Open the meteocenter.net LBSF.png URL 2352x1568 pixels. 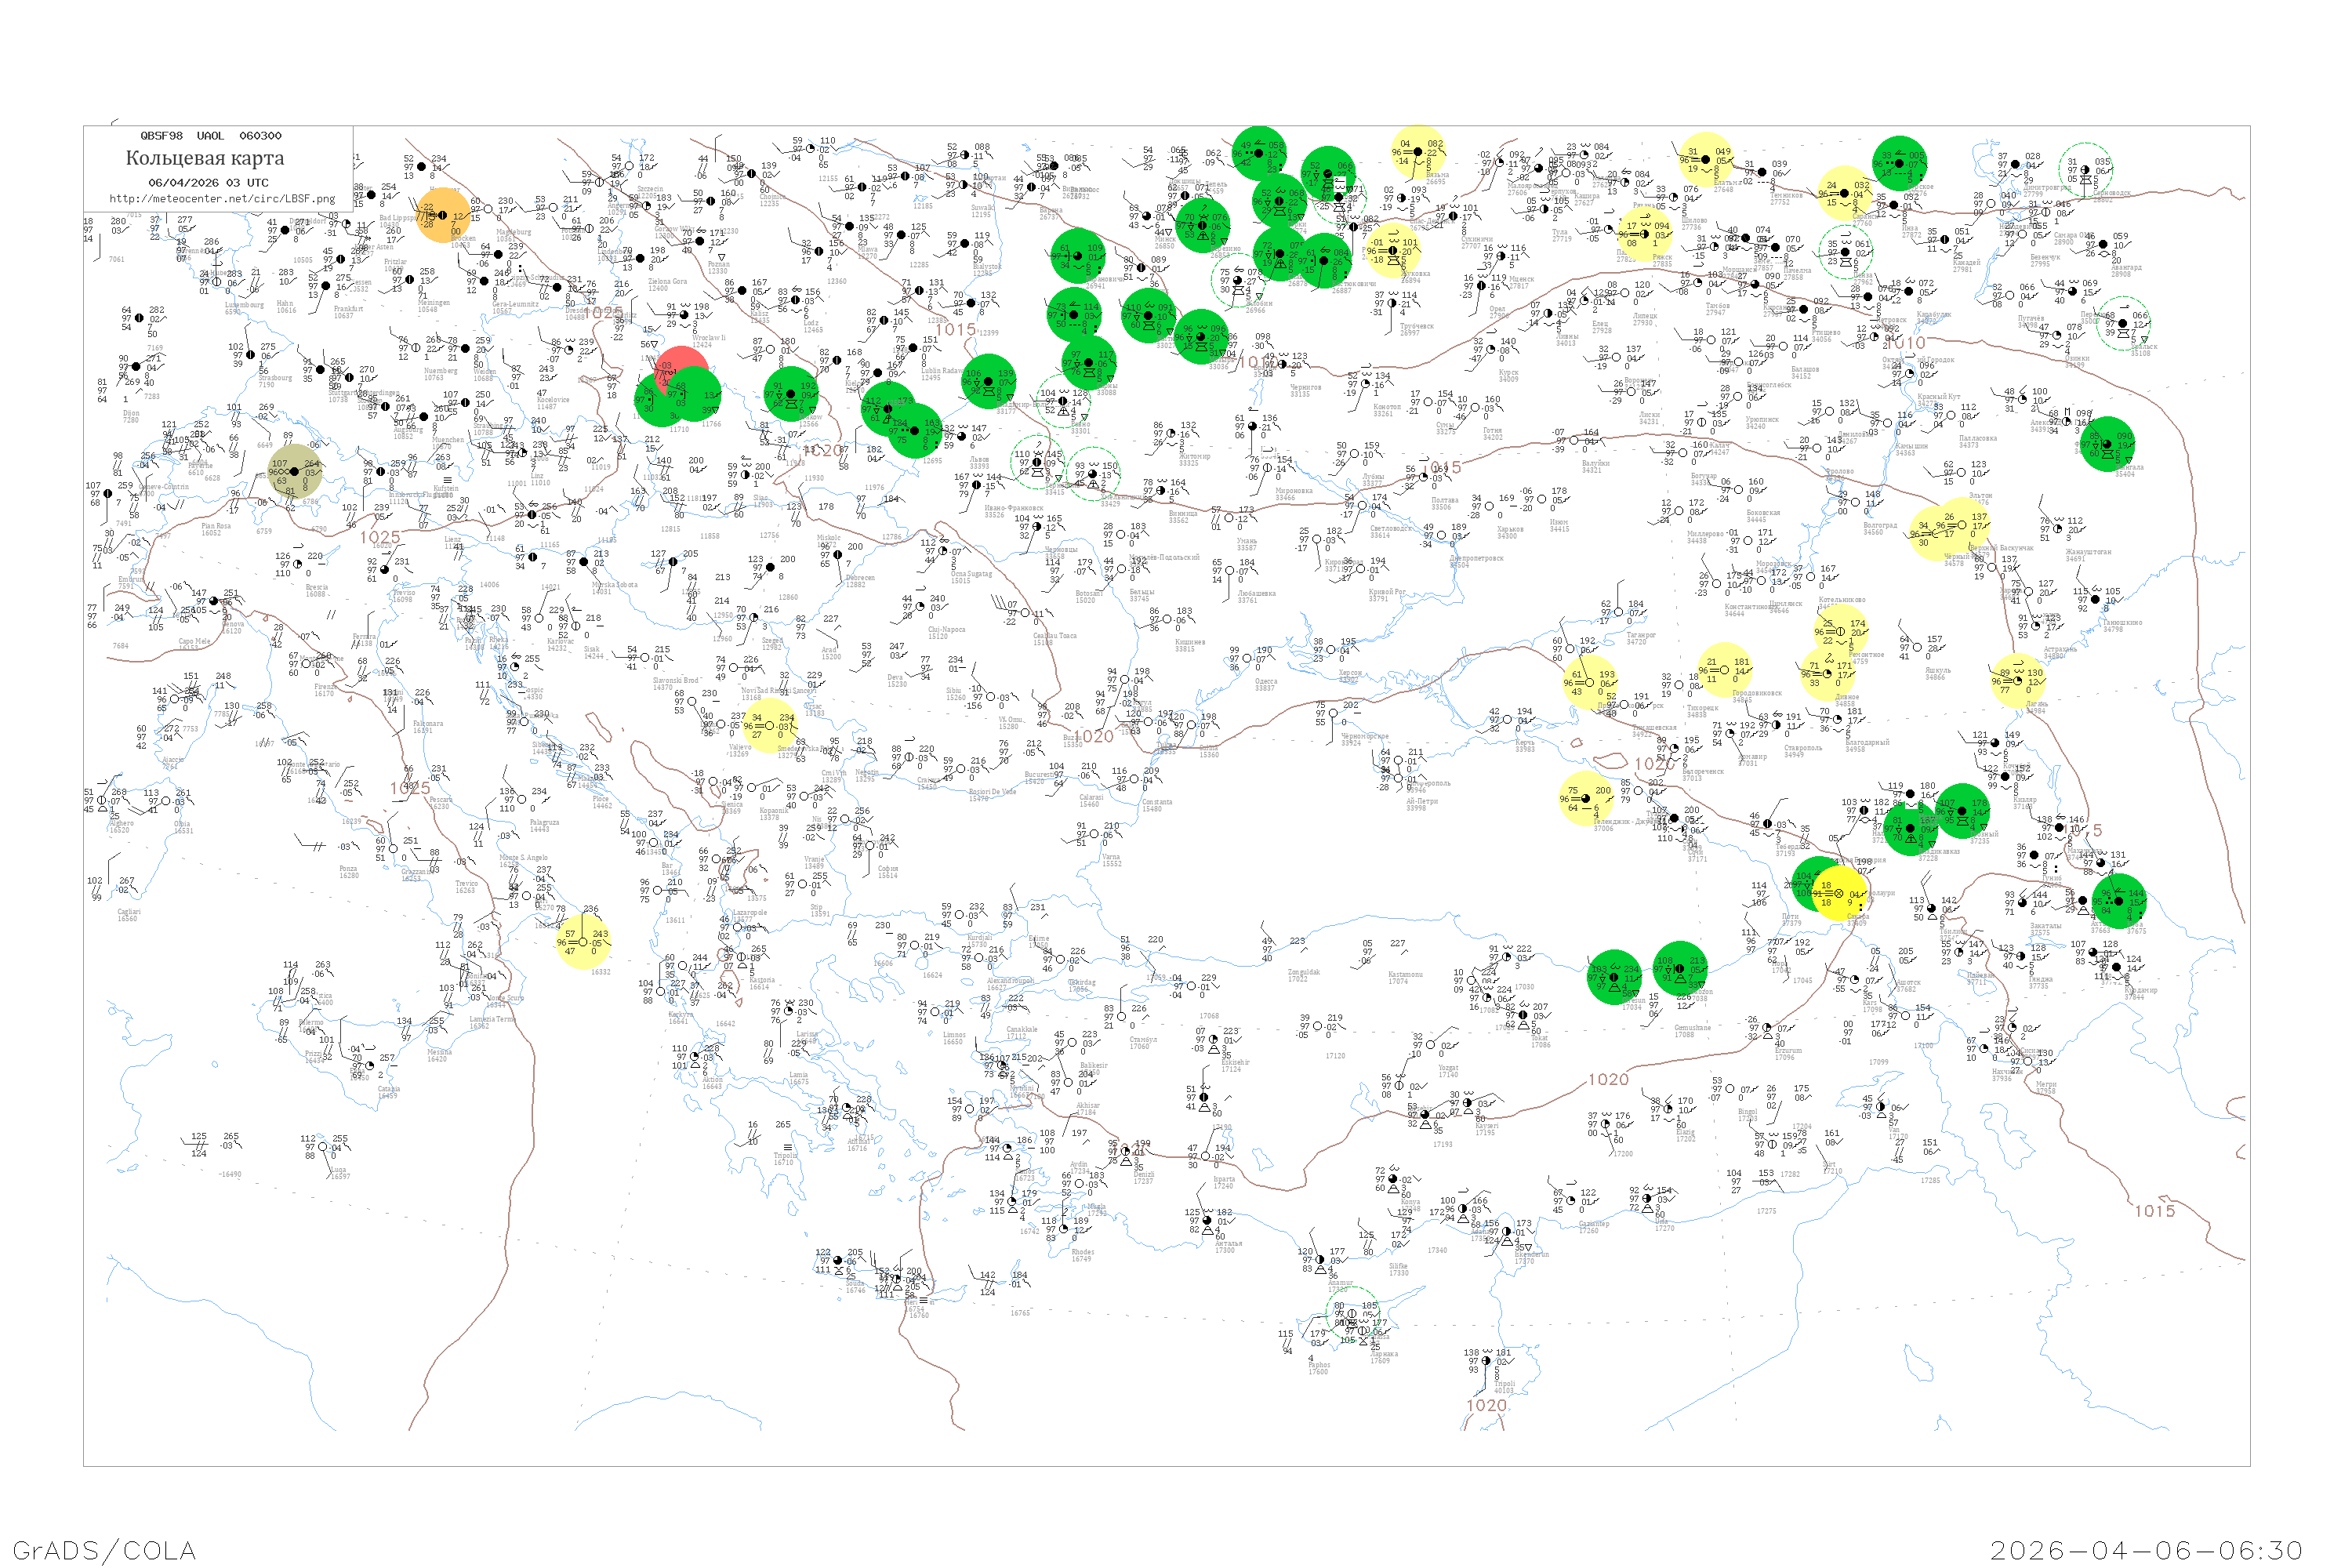[222, 199]
